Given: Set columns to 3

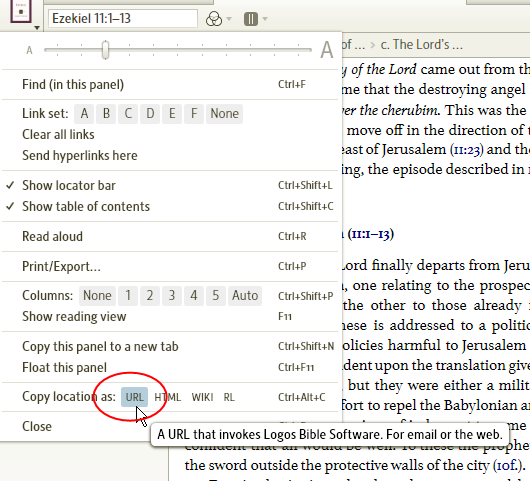Looking at the screenshot, I should click(x=172, y=296).
